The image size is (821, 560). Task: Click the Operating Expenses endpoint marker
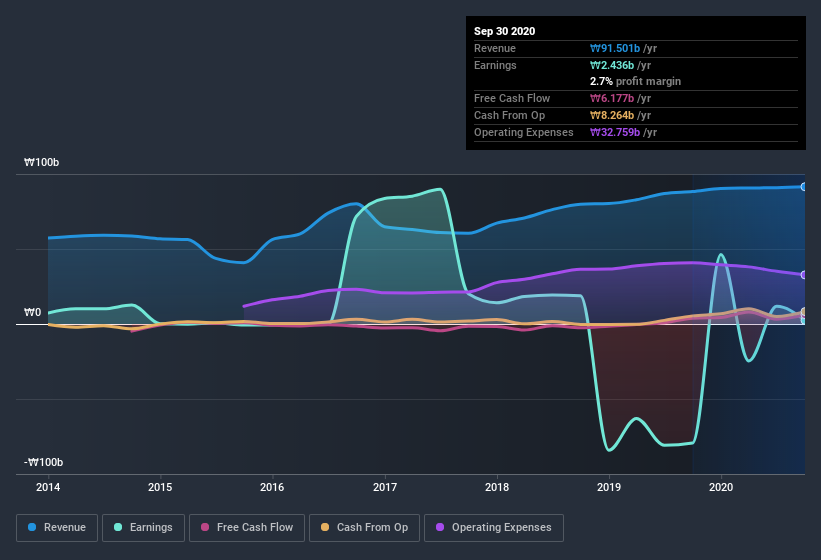804,274
